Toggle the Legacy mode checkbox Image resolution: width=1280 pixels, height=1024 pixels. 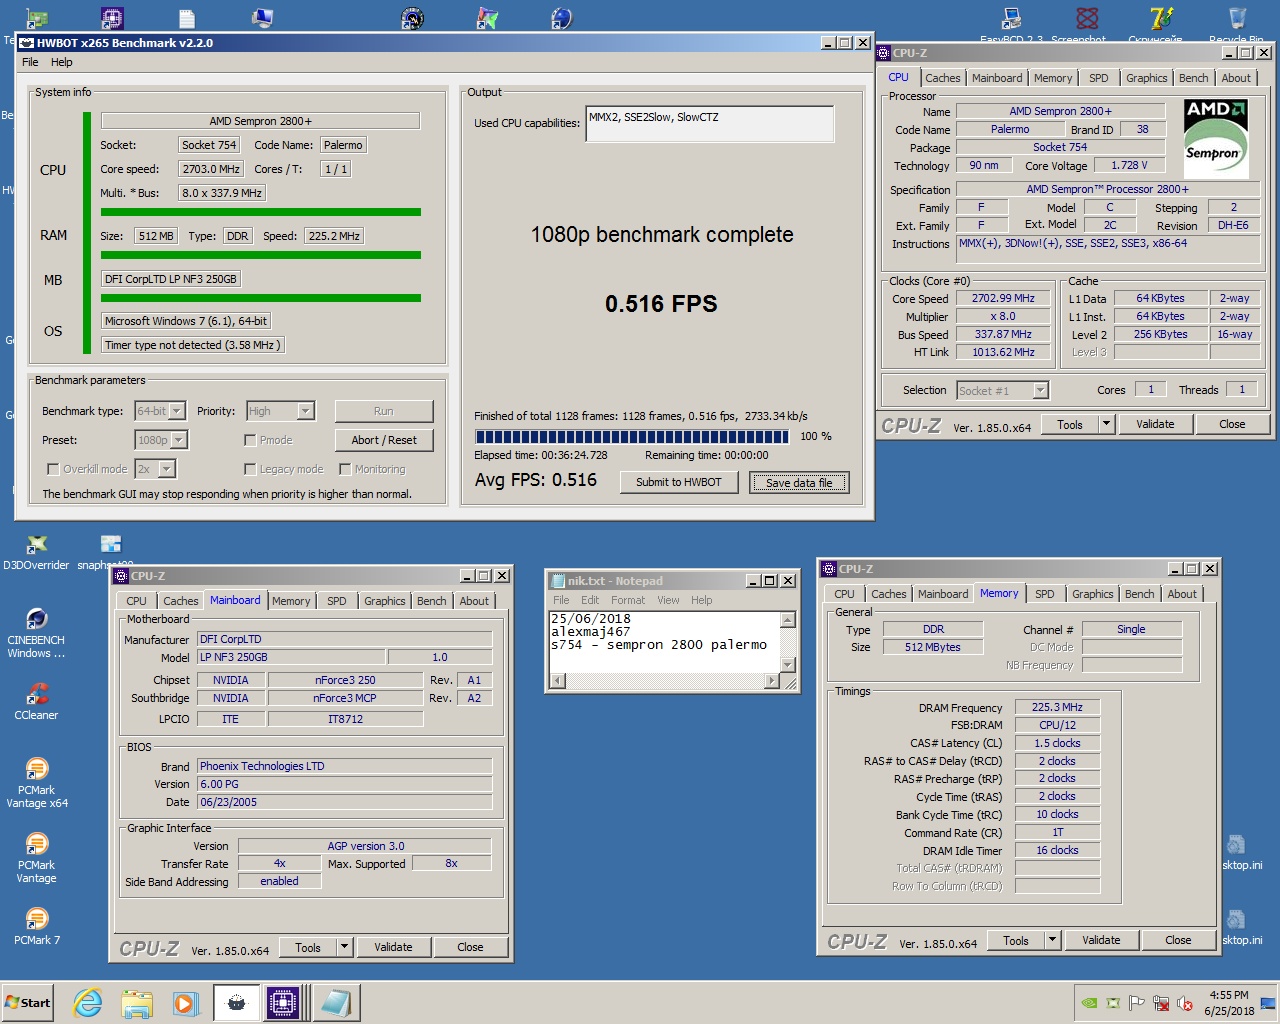[250, 469]
